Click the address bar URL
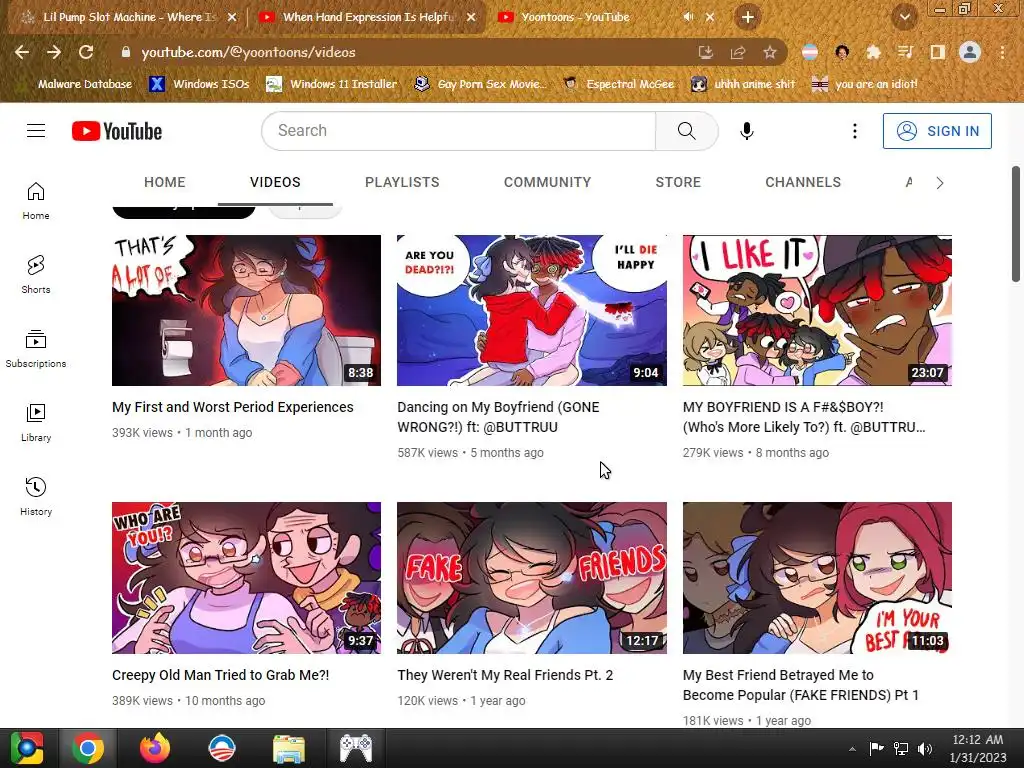 click(248, 52)
